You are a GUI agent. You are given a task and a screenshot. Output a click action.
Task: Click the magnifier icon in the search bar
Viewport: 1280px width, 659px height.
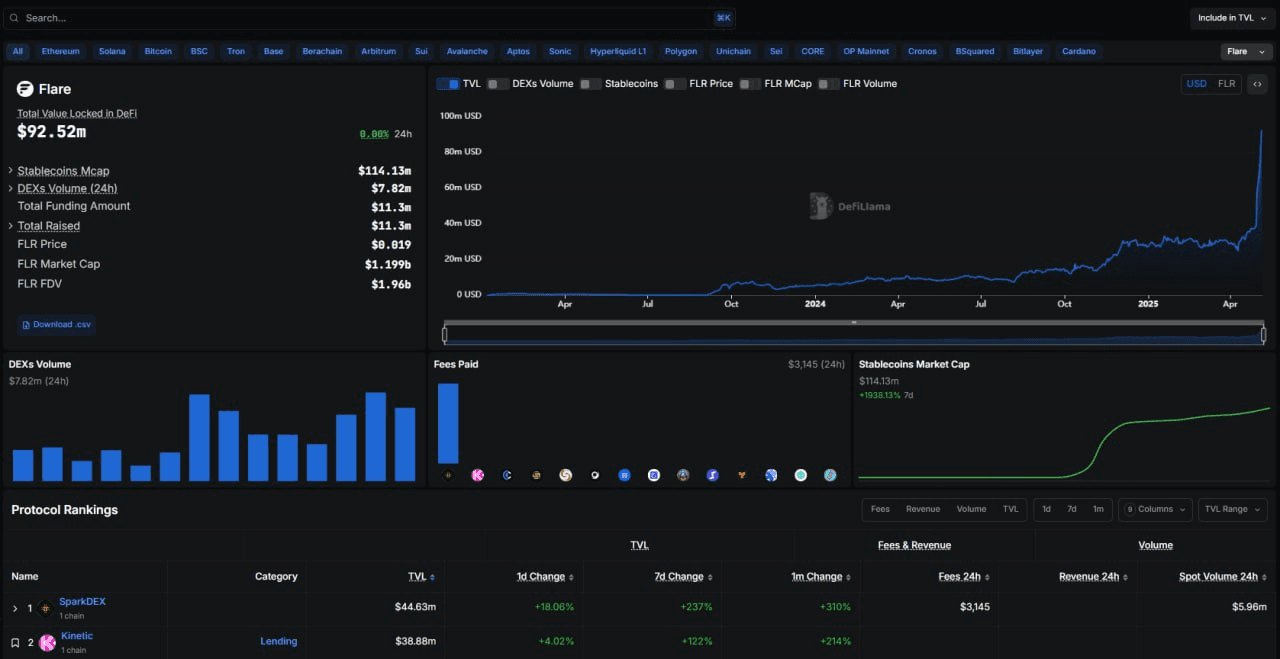click(13, 18)
